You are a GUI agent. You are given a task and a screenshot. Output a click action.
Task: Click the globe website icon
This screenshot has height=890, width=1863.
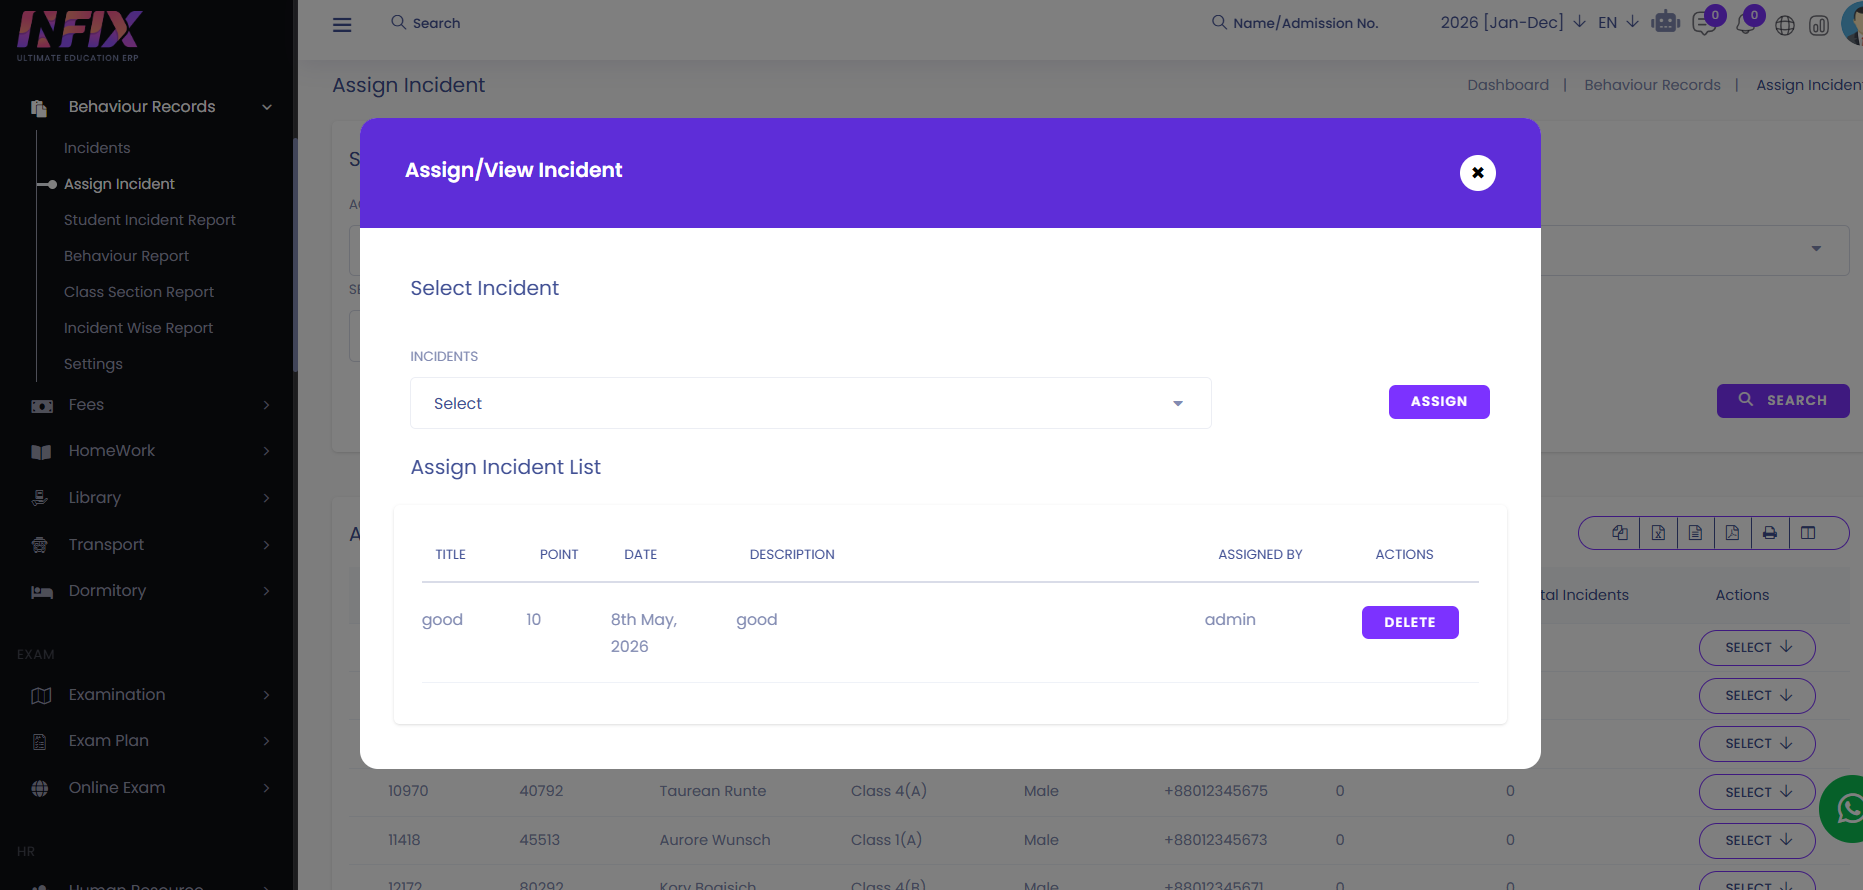1785,25
